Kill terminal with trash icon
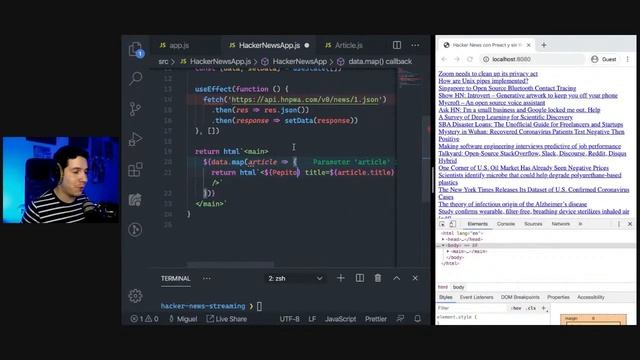Image resolution: width=640 pixels, height=360 pixels. (x=378, y=278)
